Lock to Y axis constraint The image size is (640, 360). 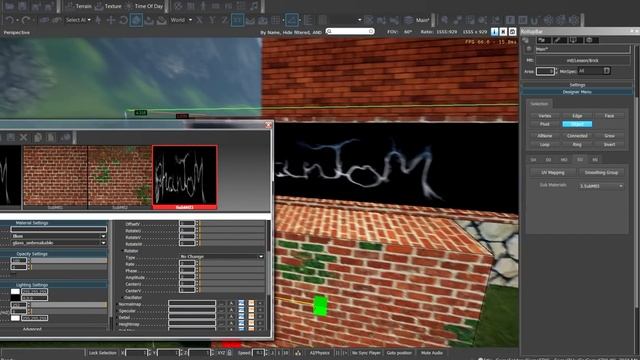pos(212,20)
